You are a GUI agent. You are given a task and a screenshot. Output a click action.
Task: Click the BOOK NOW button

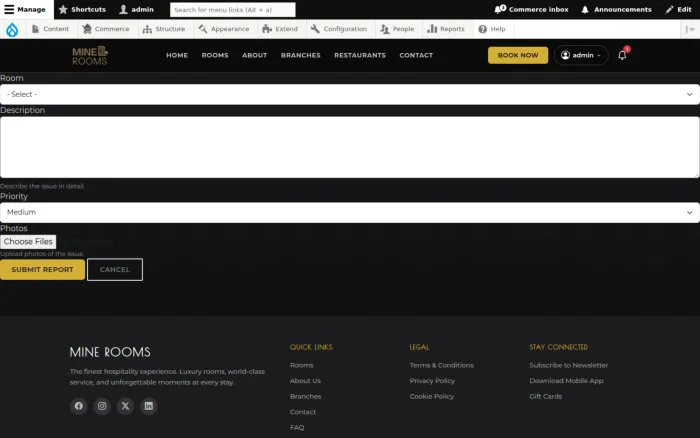pyautogui.click(x=518, y=55)
